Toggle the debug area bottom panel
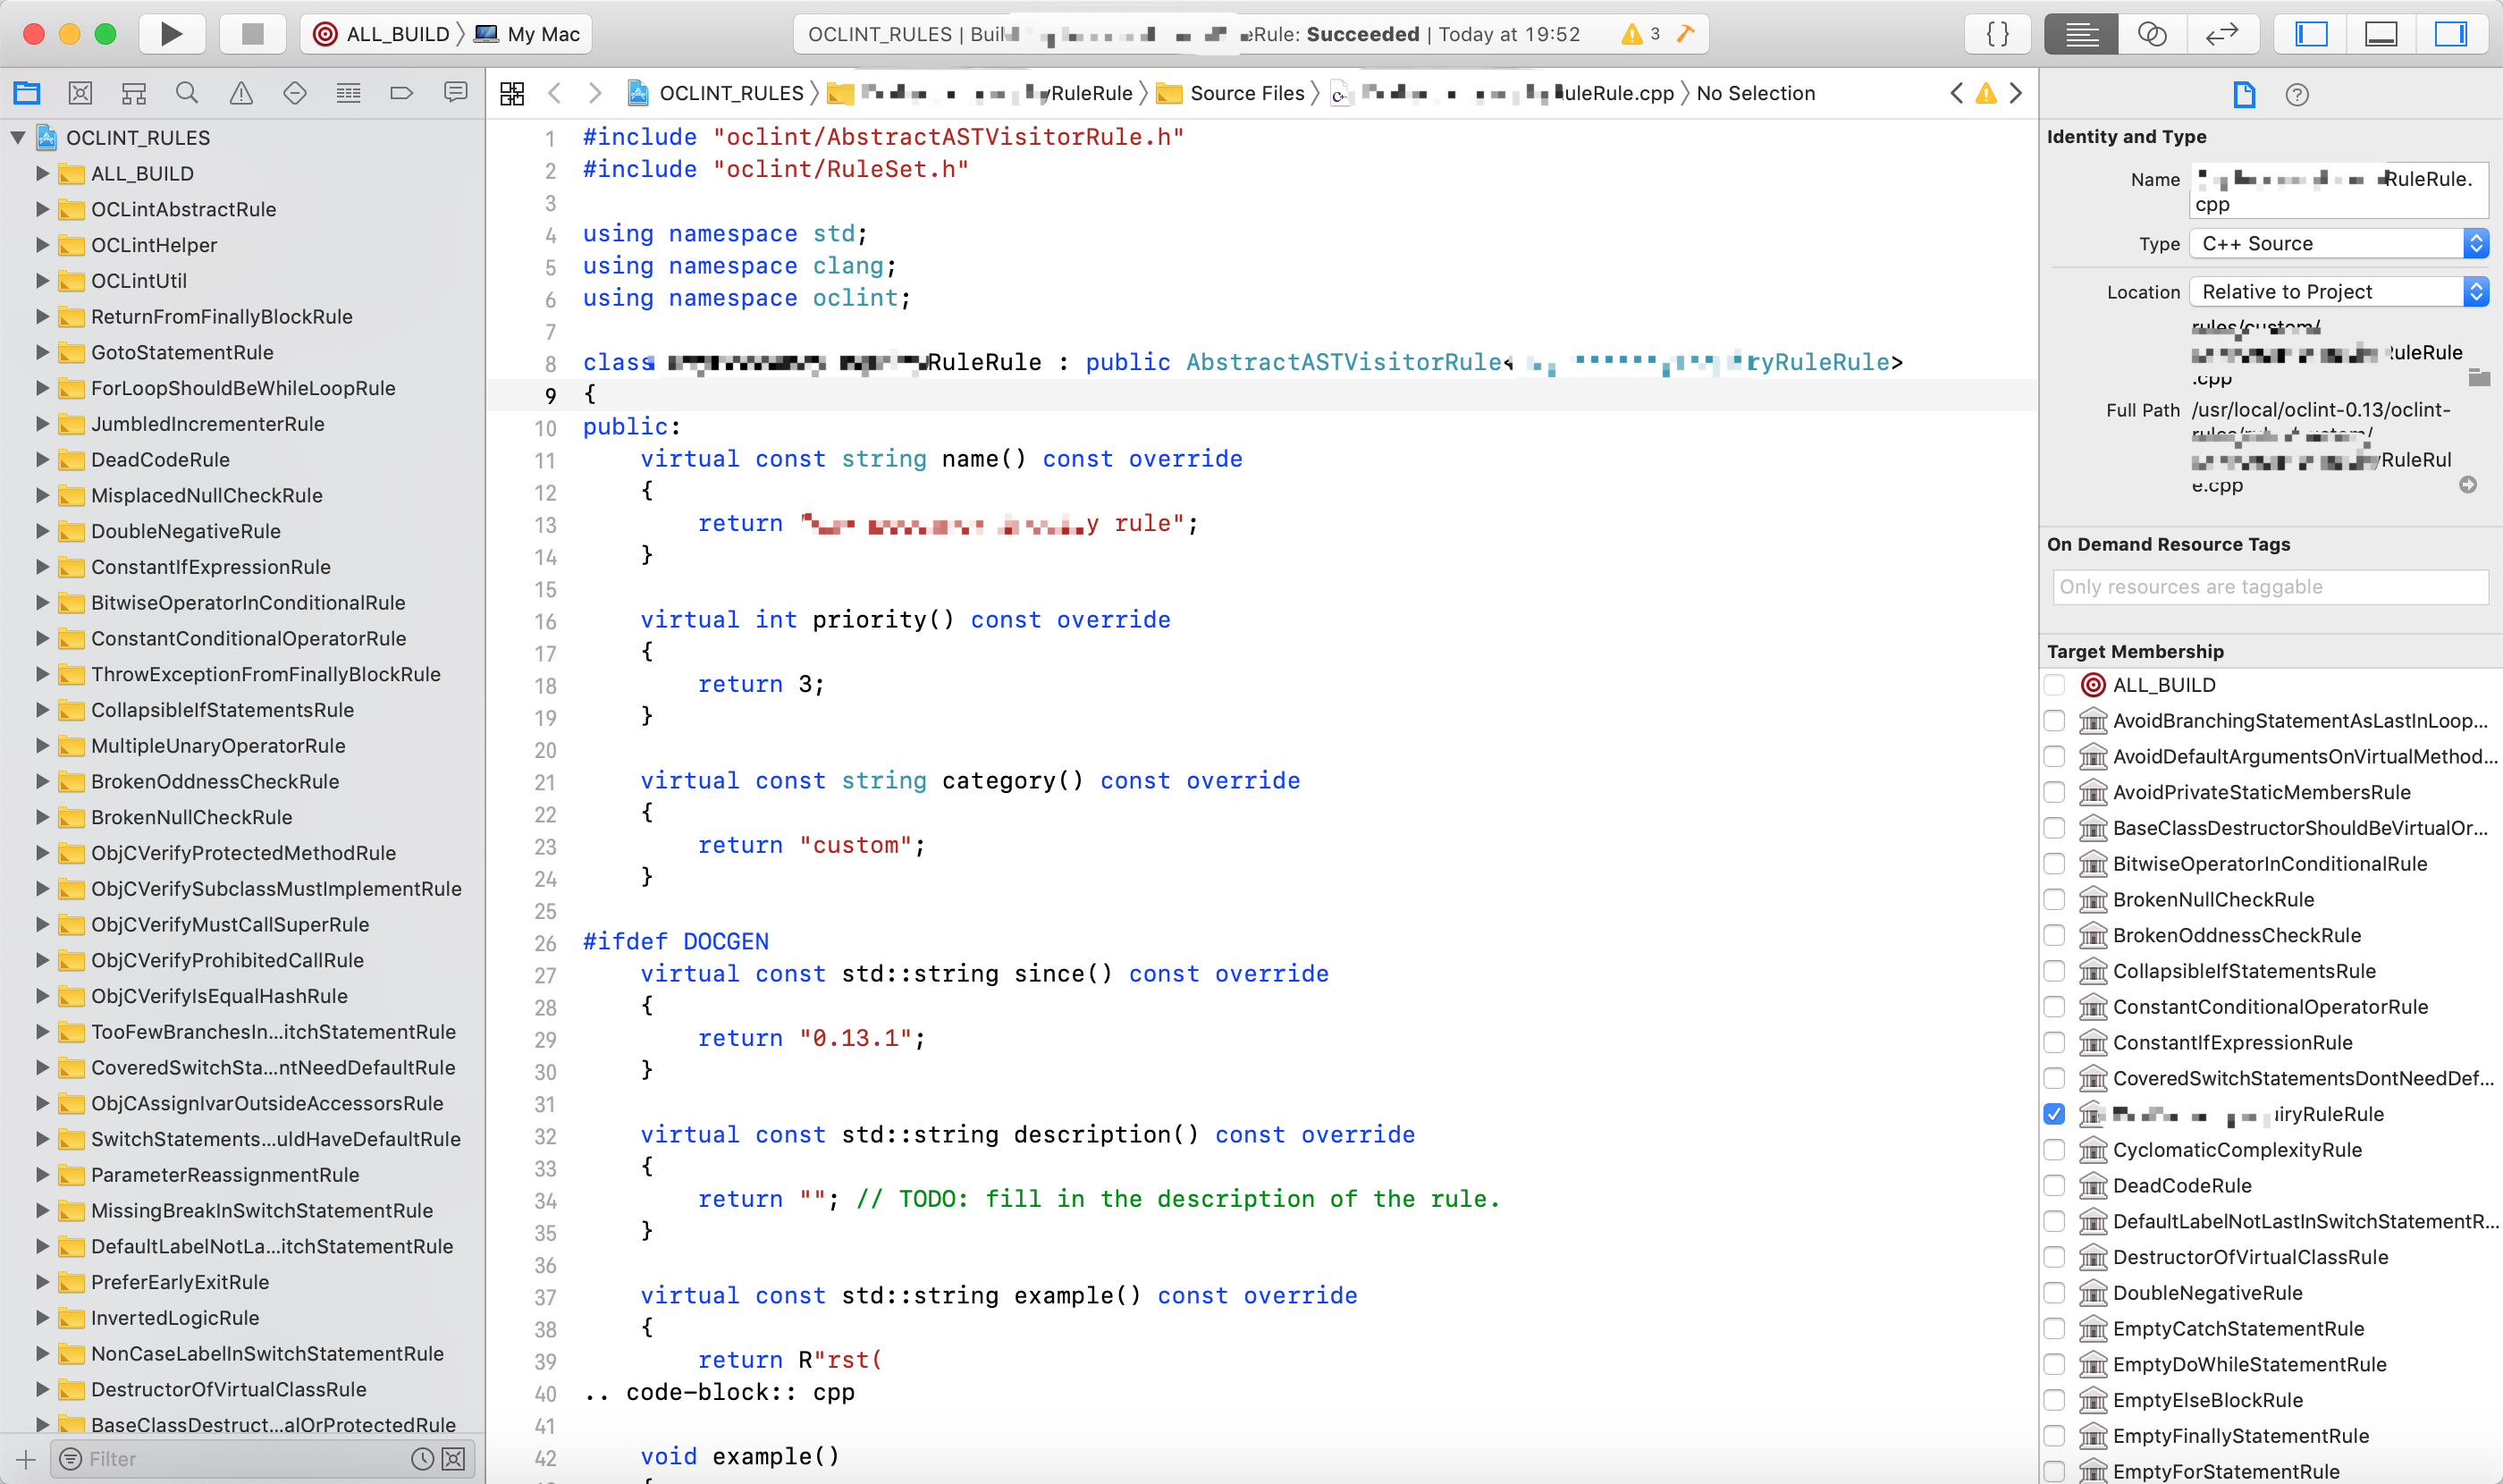 click(x=2380, y=34)
